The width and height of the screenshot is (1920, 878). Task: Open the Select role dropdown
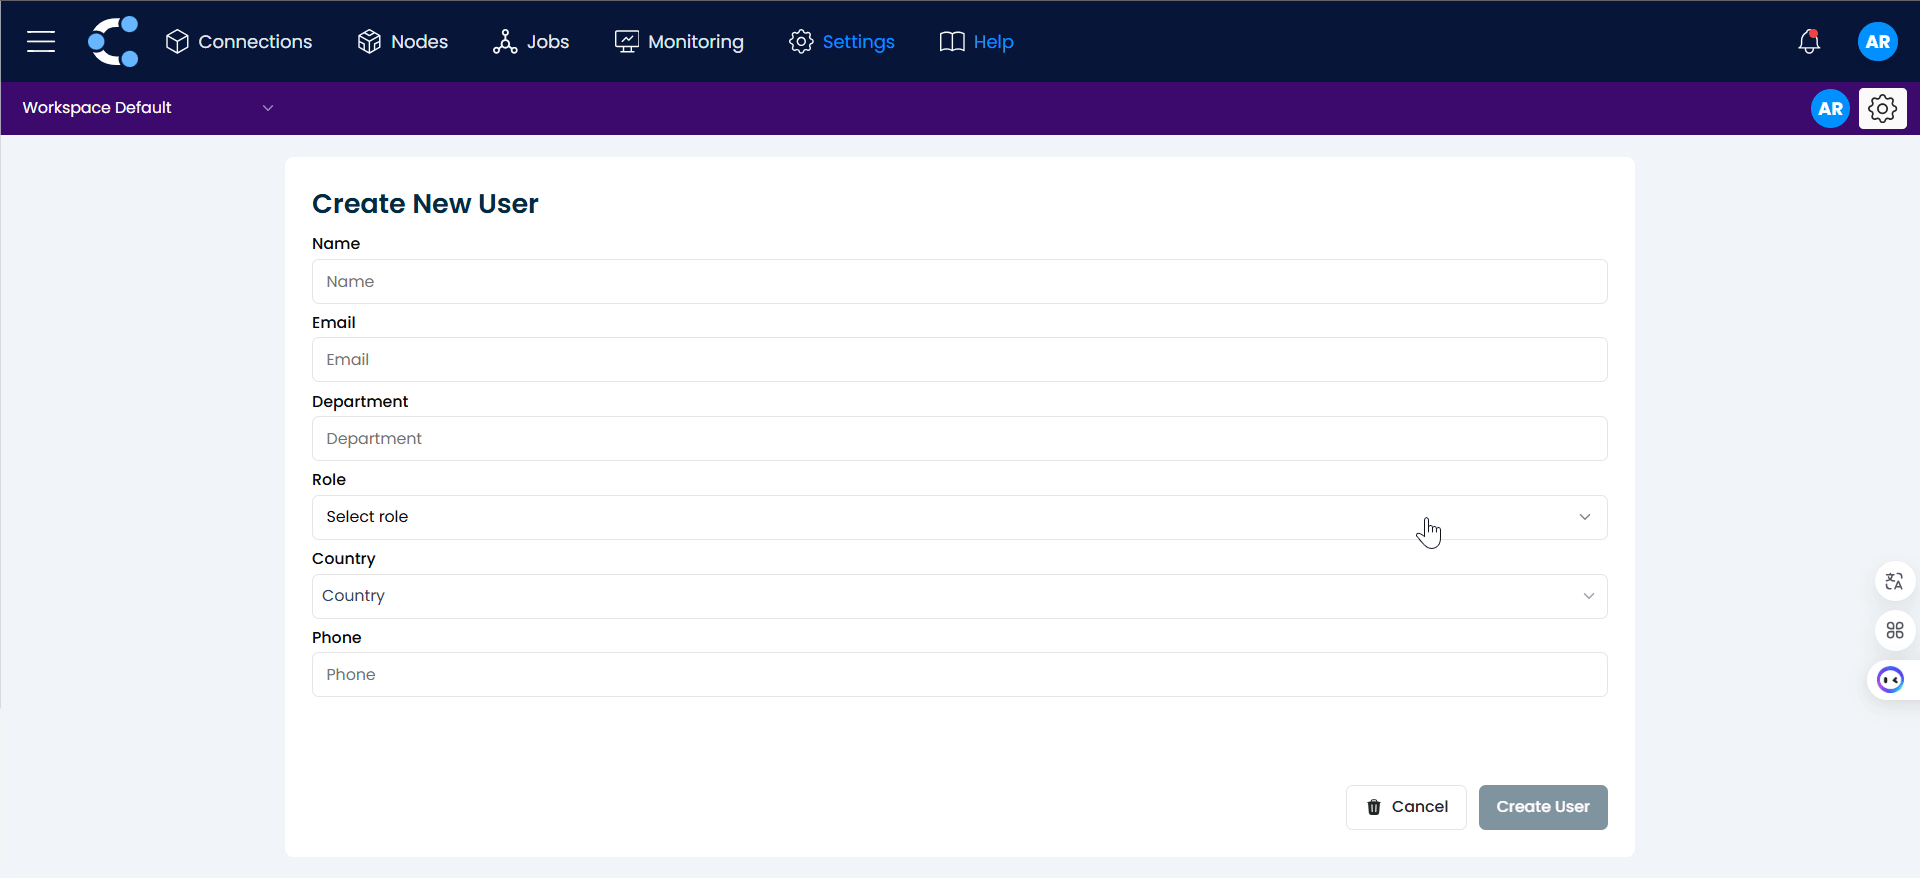[958, 517]
